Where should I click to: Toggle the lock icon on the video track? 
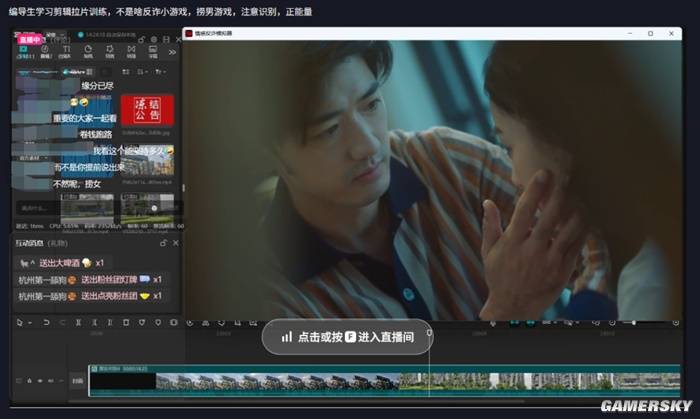[29, 381]
